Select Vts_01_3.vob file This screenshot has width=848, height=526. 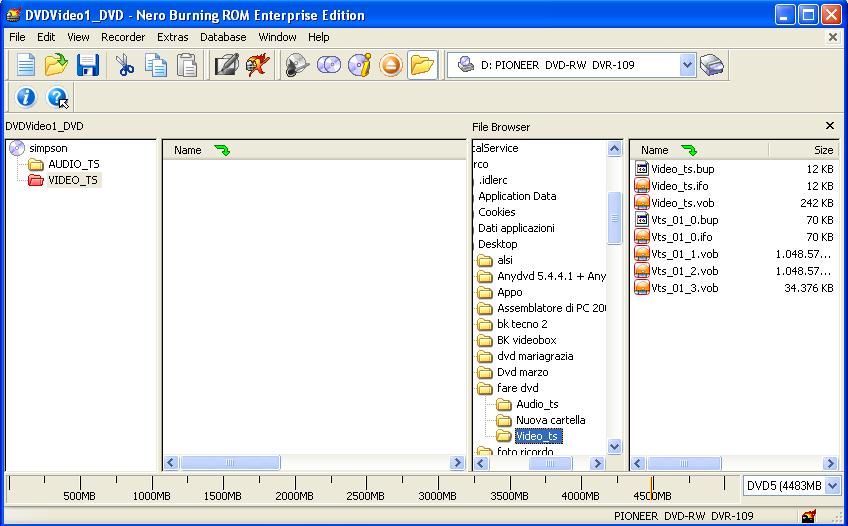(684, 288)
